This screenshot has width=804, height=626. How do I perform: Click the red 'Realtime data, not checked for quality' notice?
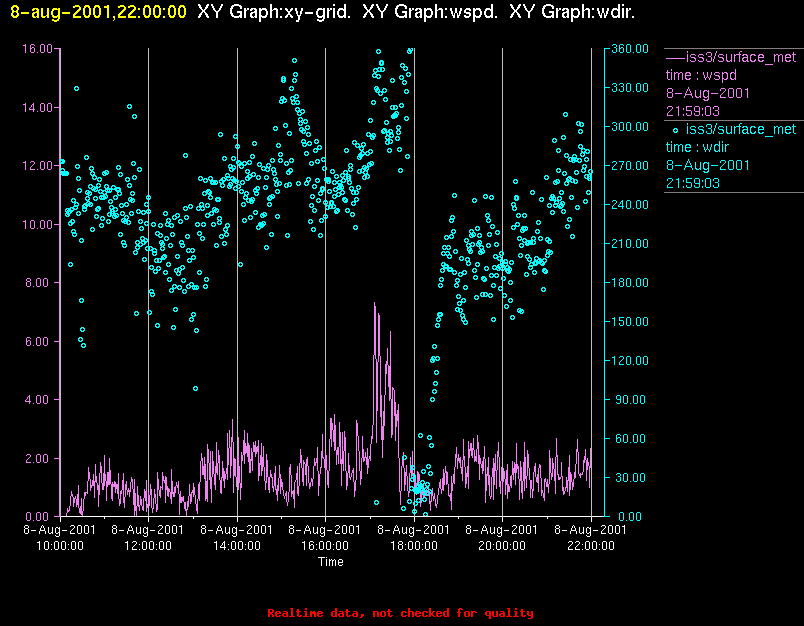click(401, 613)
